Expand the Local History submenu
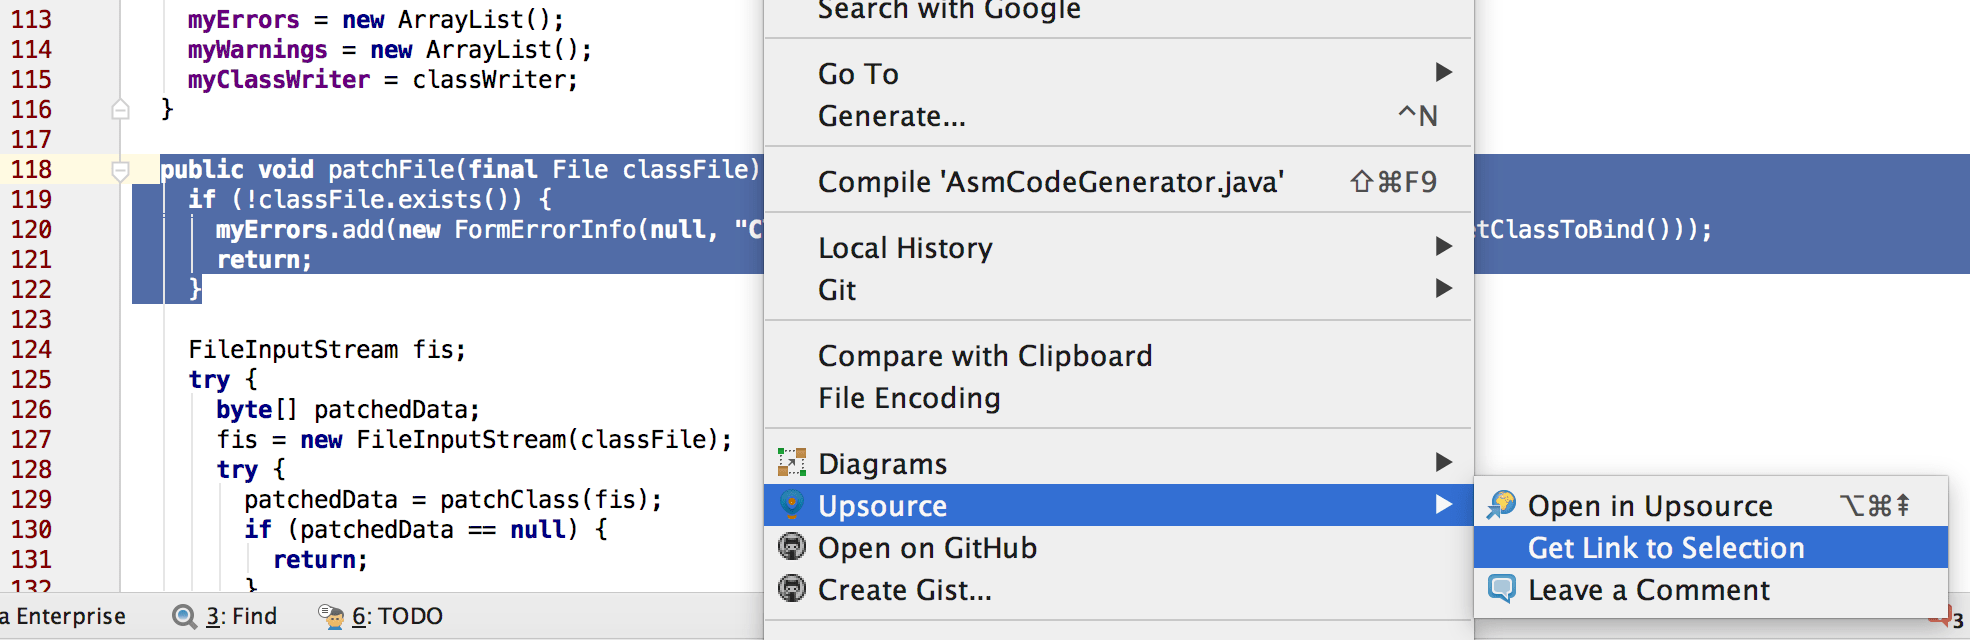This screenshot has width=1970, height=640. tap(1441, 247)
